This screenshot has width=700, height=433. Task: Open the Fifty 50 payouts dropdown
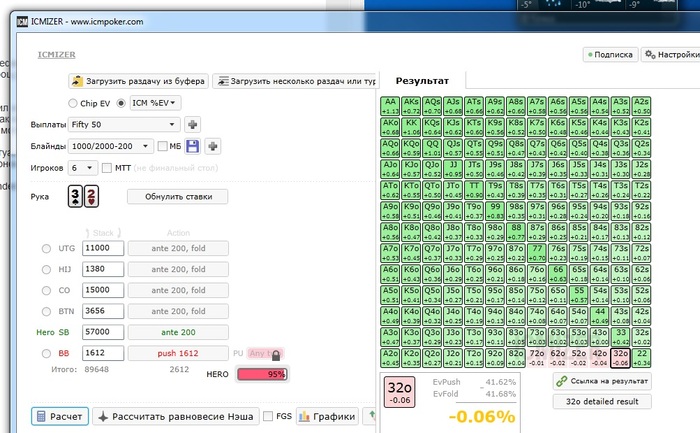[x=124, y=125]
